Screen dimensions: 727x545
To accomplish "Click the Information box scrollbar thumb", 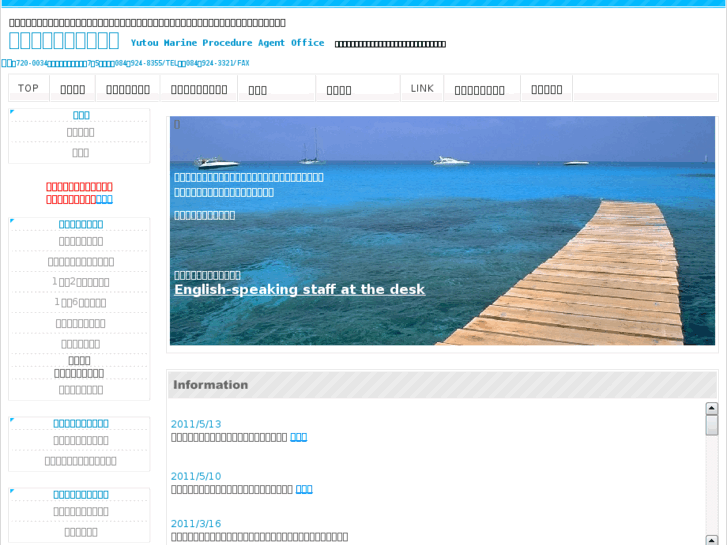I will pos(712,425).
